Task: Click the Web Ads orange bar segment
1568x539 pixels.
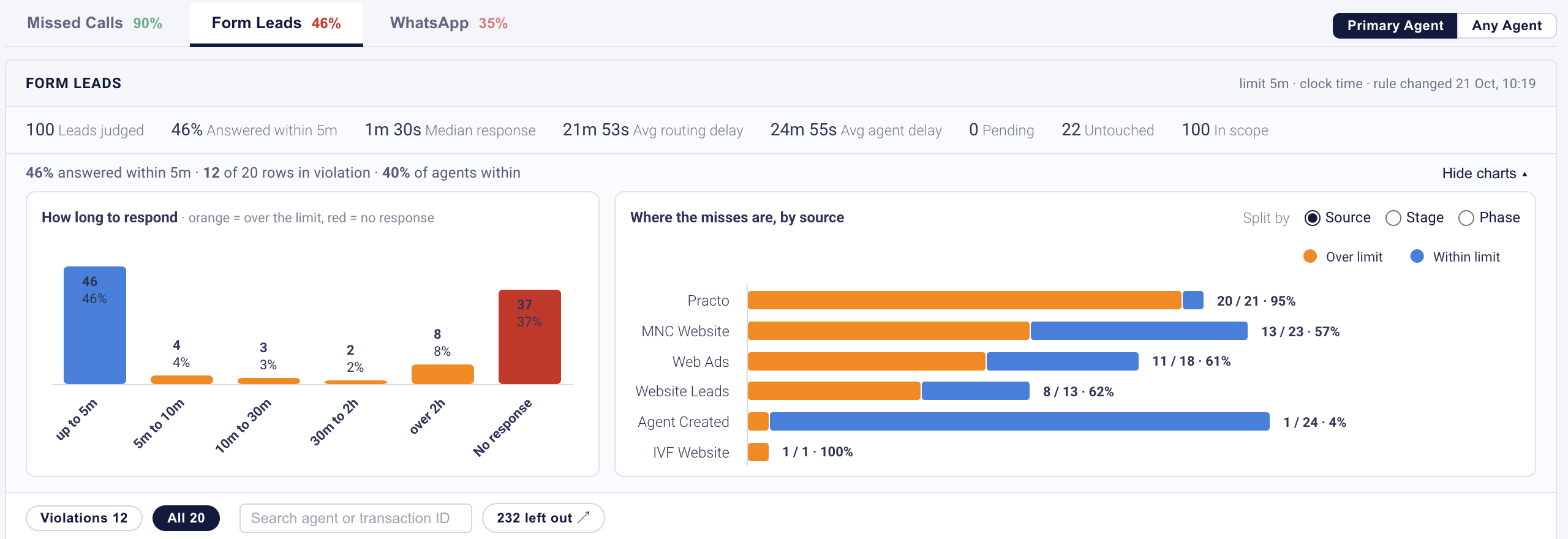Action: [867, 361]
